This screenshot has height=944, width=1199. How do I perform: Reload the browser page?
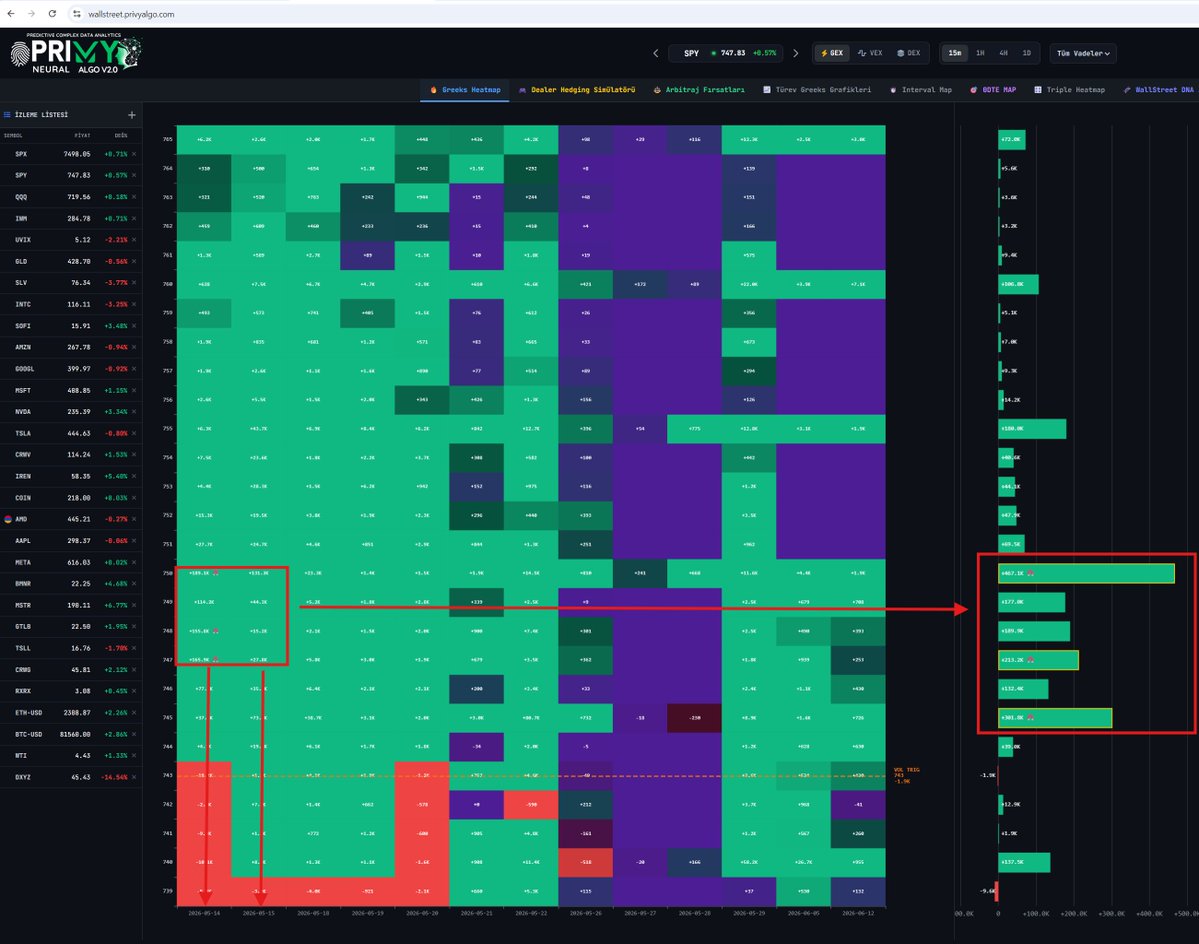pos(52,14)
